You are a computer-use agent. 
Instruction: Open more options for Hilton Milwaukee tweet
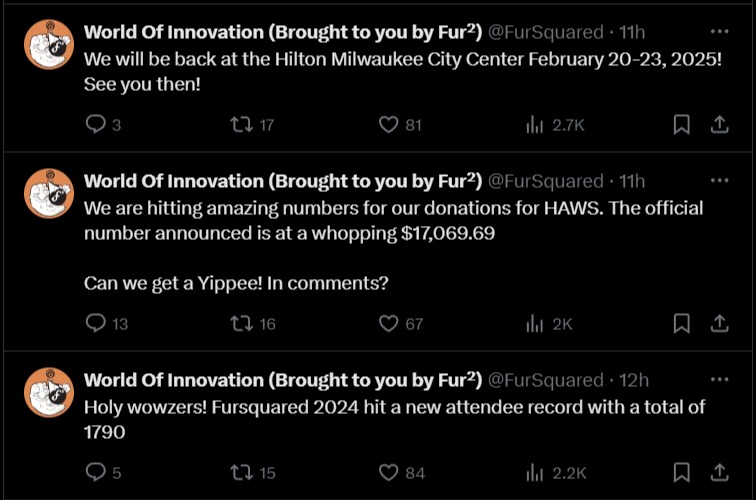(719, 32)
